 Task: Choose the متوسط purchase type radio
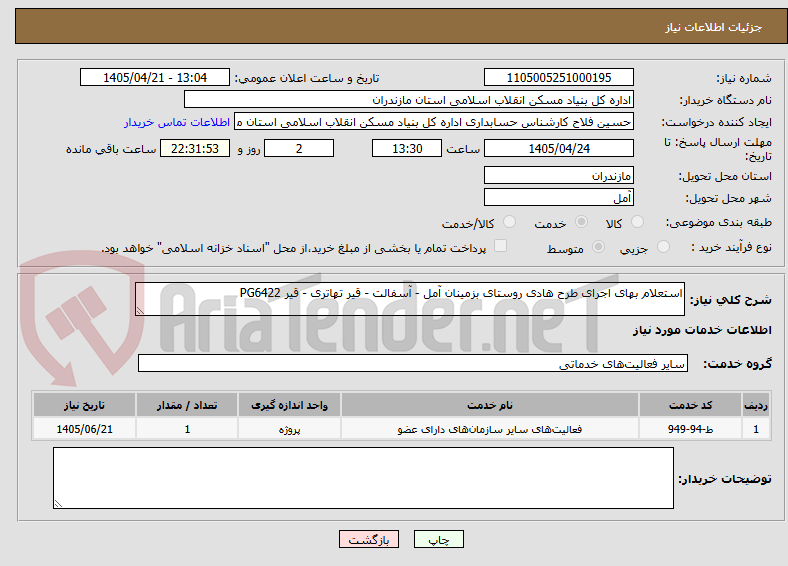598,246
